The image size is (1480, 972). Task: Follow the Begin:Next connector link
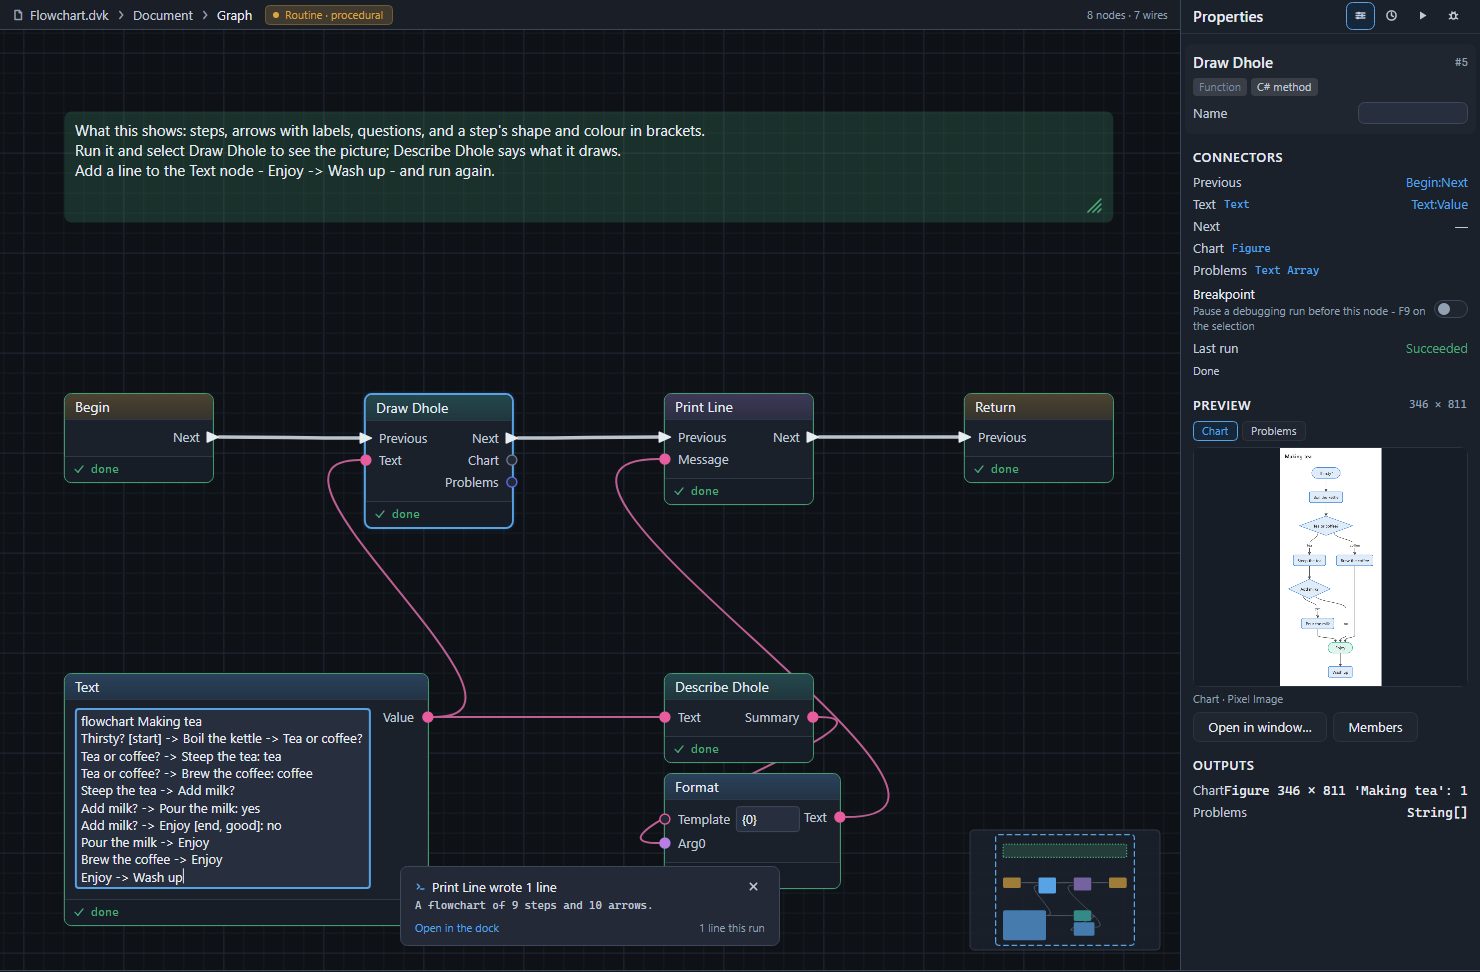pyautogui.click(x=1437, y=182)
